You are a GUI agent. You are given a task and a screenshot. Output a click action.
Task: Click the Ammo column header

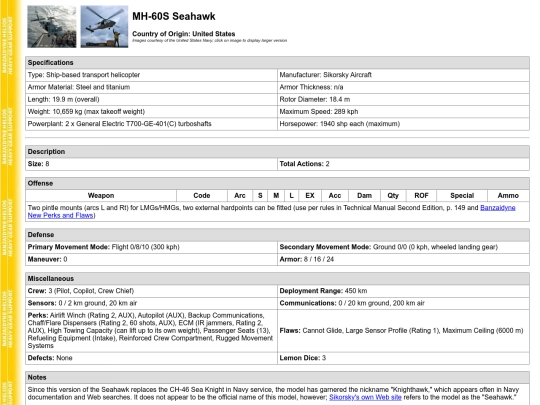(x=508, y=196)
